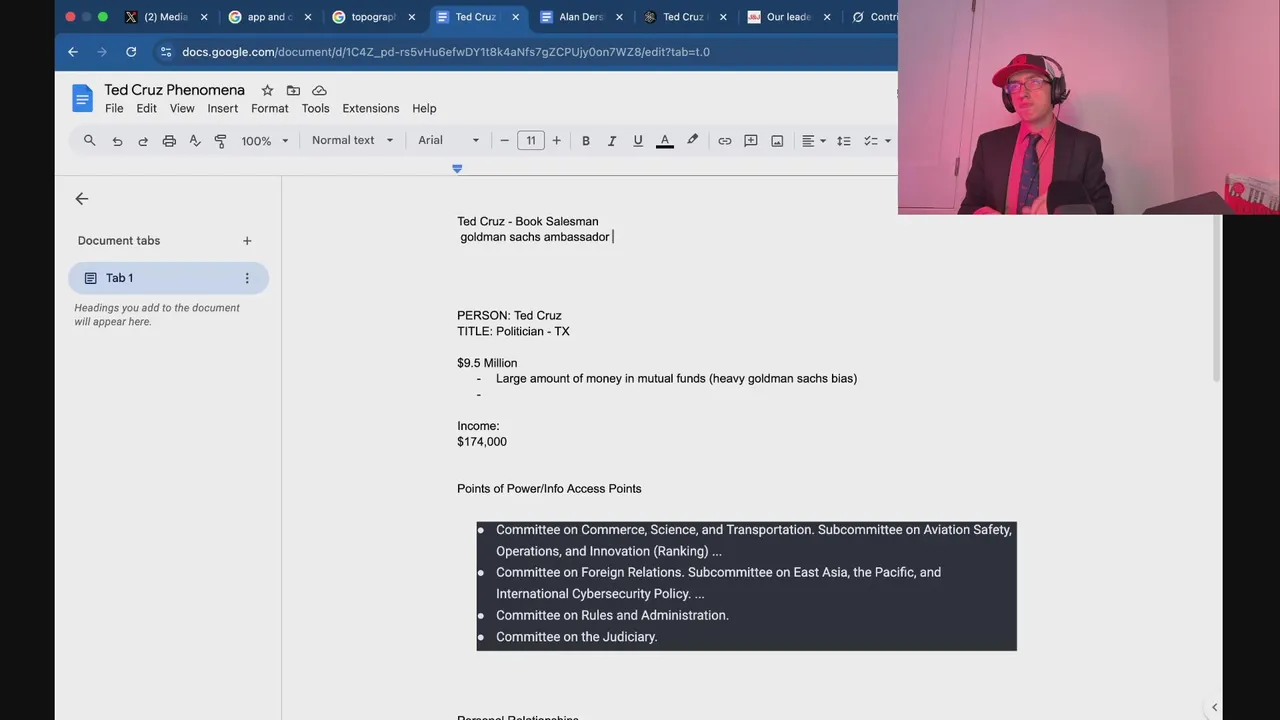The width and height of the screenshot is (1280, 720).
Task: Open the Edit menu
Action: 147,108
